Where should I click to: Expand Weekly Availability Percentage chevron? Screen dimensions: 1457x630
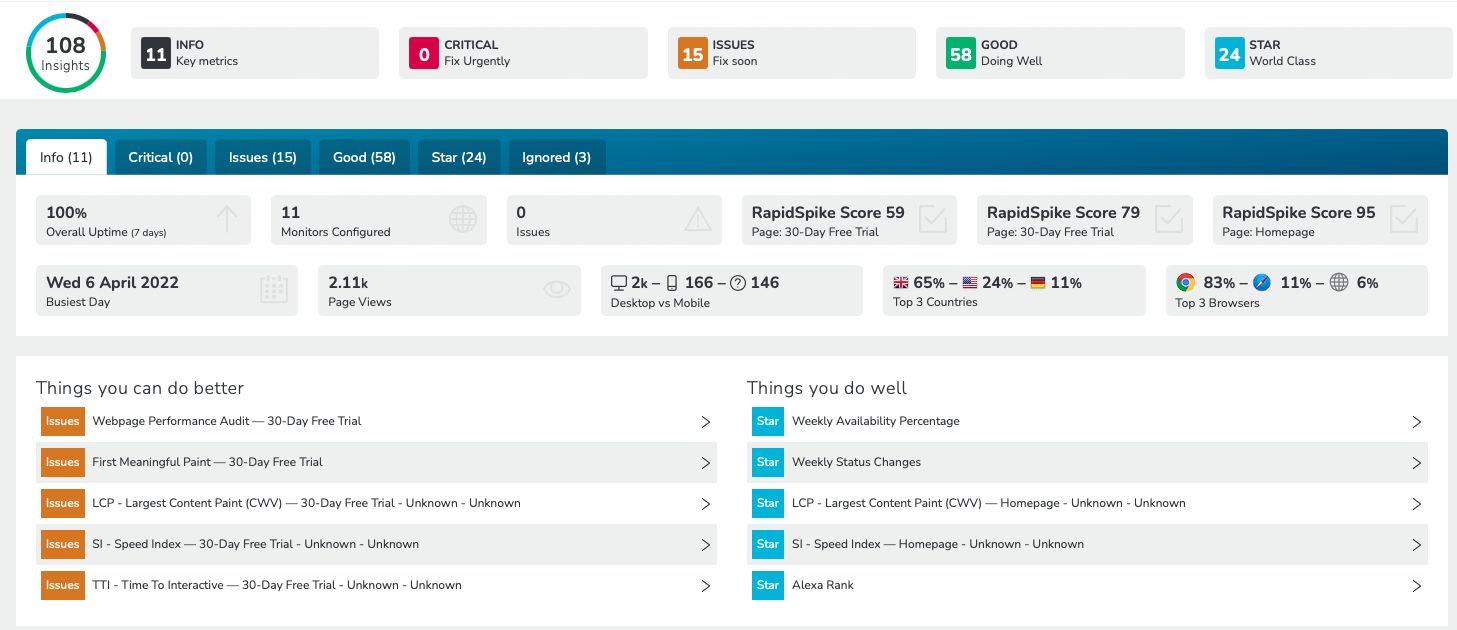pyautogui.click(x=1416, y=422)
